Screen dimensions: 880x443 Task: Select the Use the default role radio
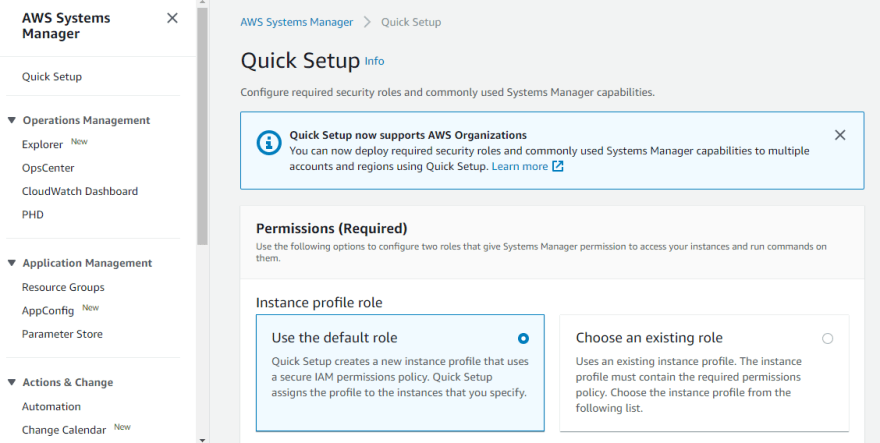[x=523, y=339]
